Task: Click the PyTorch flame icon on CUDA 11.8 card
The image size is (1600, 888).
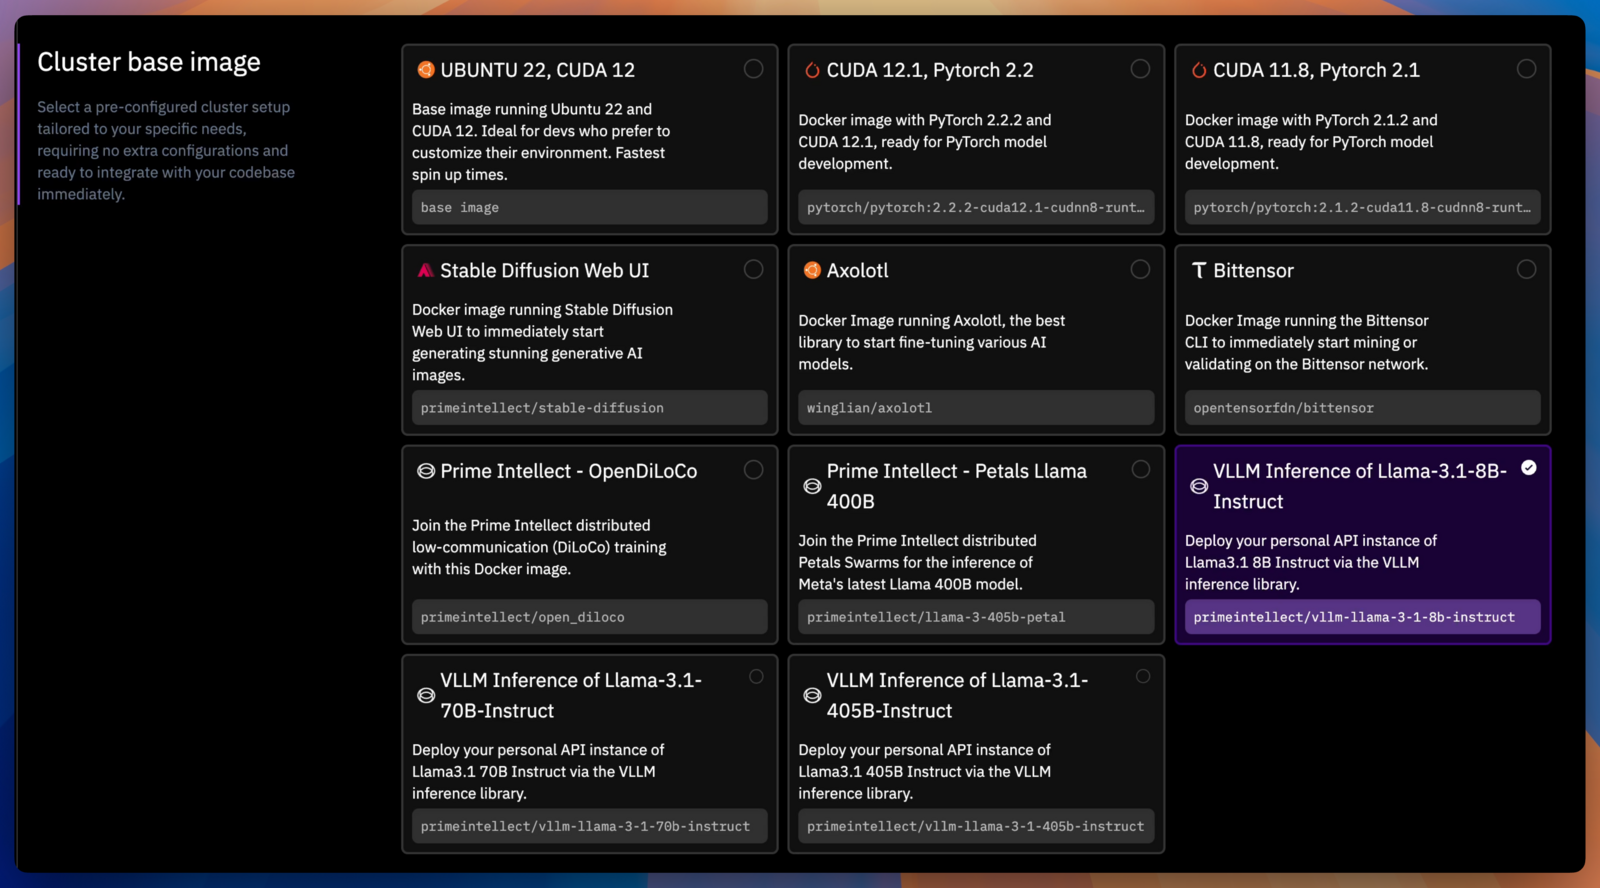Action: [1199, 70]
